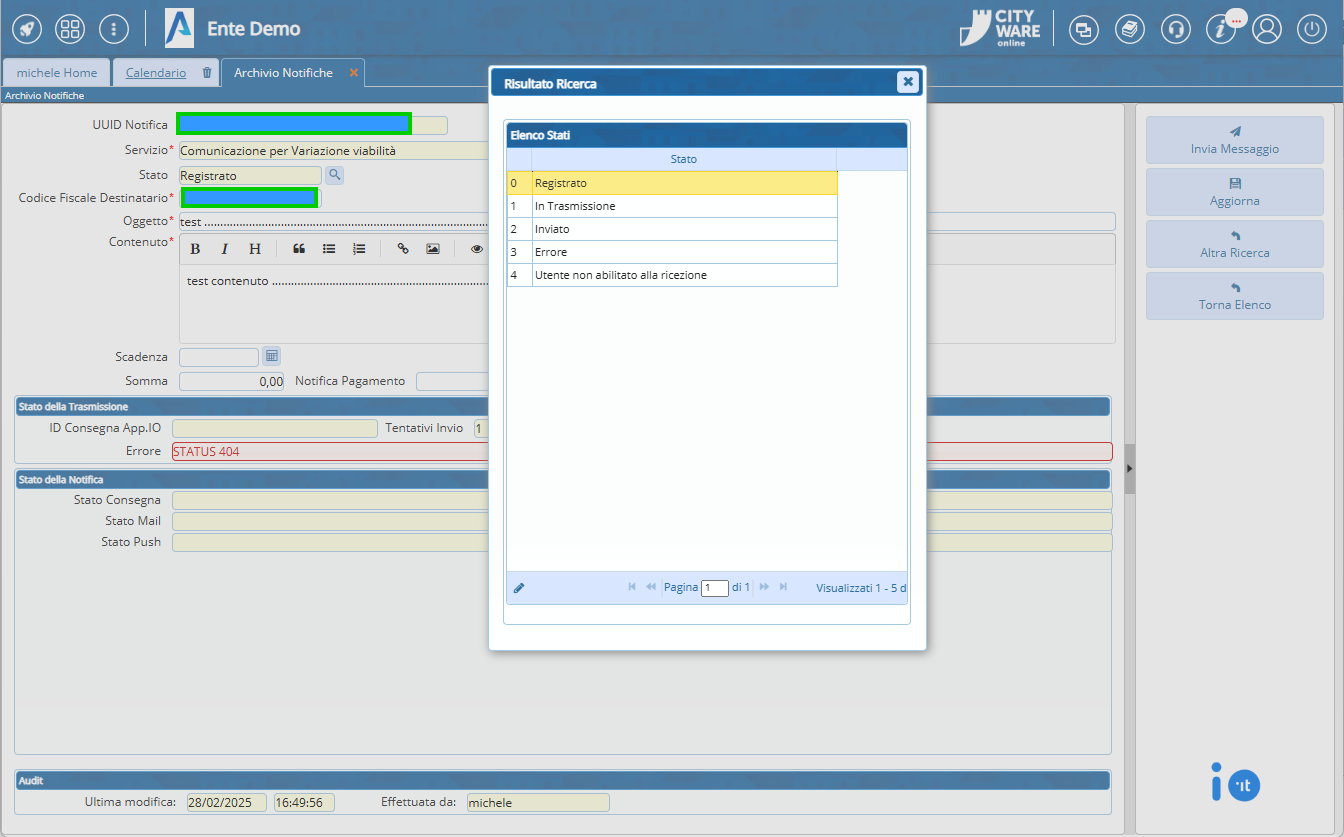Click the pencil edit icon in dialog footer
Viewport: 1344px width, 837px height.
(519, 588)
